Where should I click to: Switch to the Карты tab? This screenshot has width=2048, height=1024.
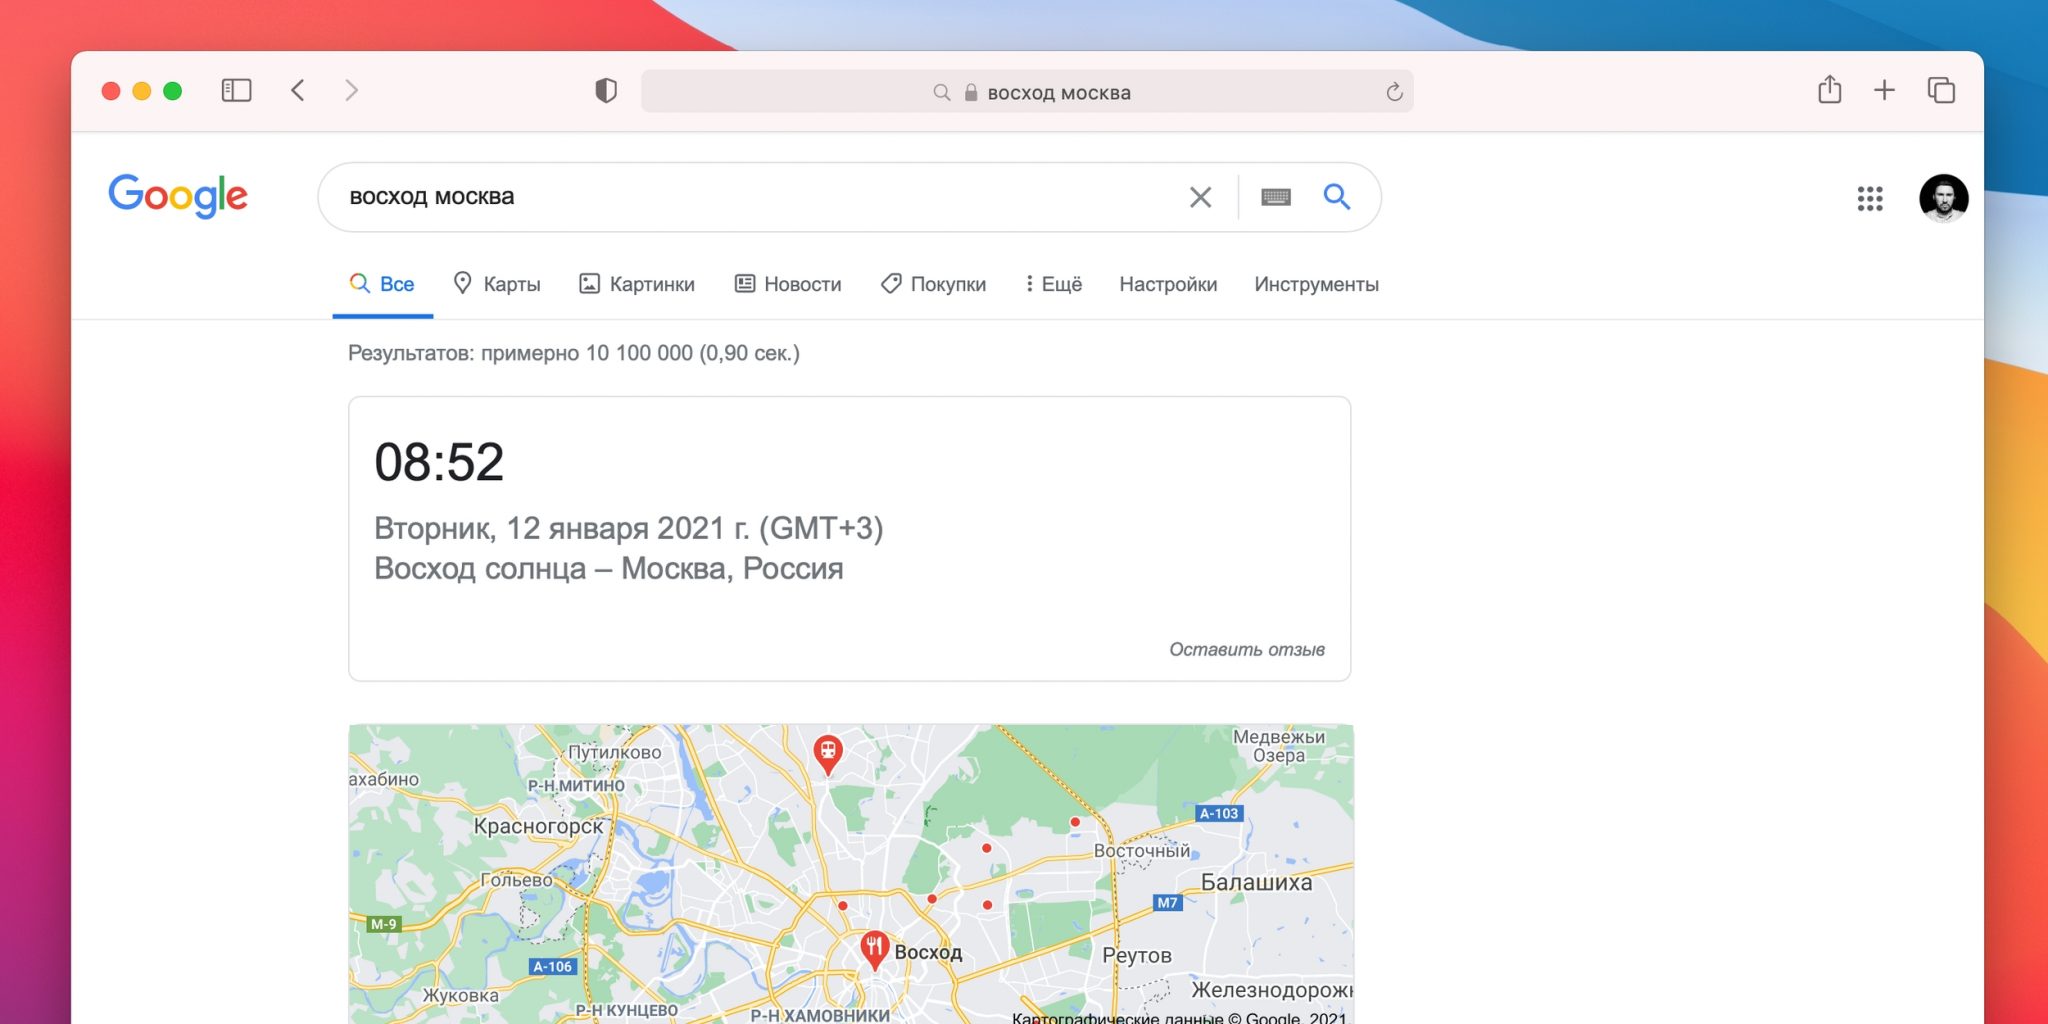pos(497,284)
